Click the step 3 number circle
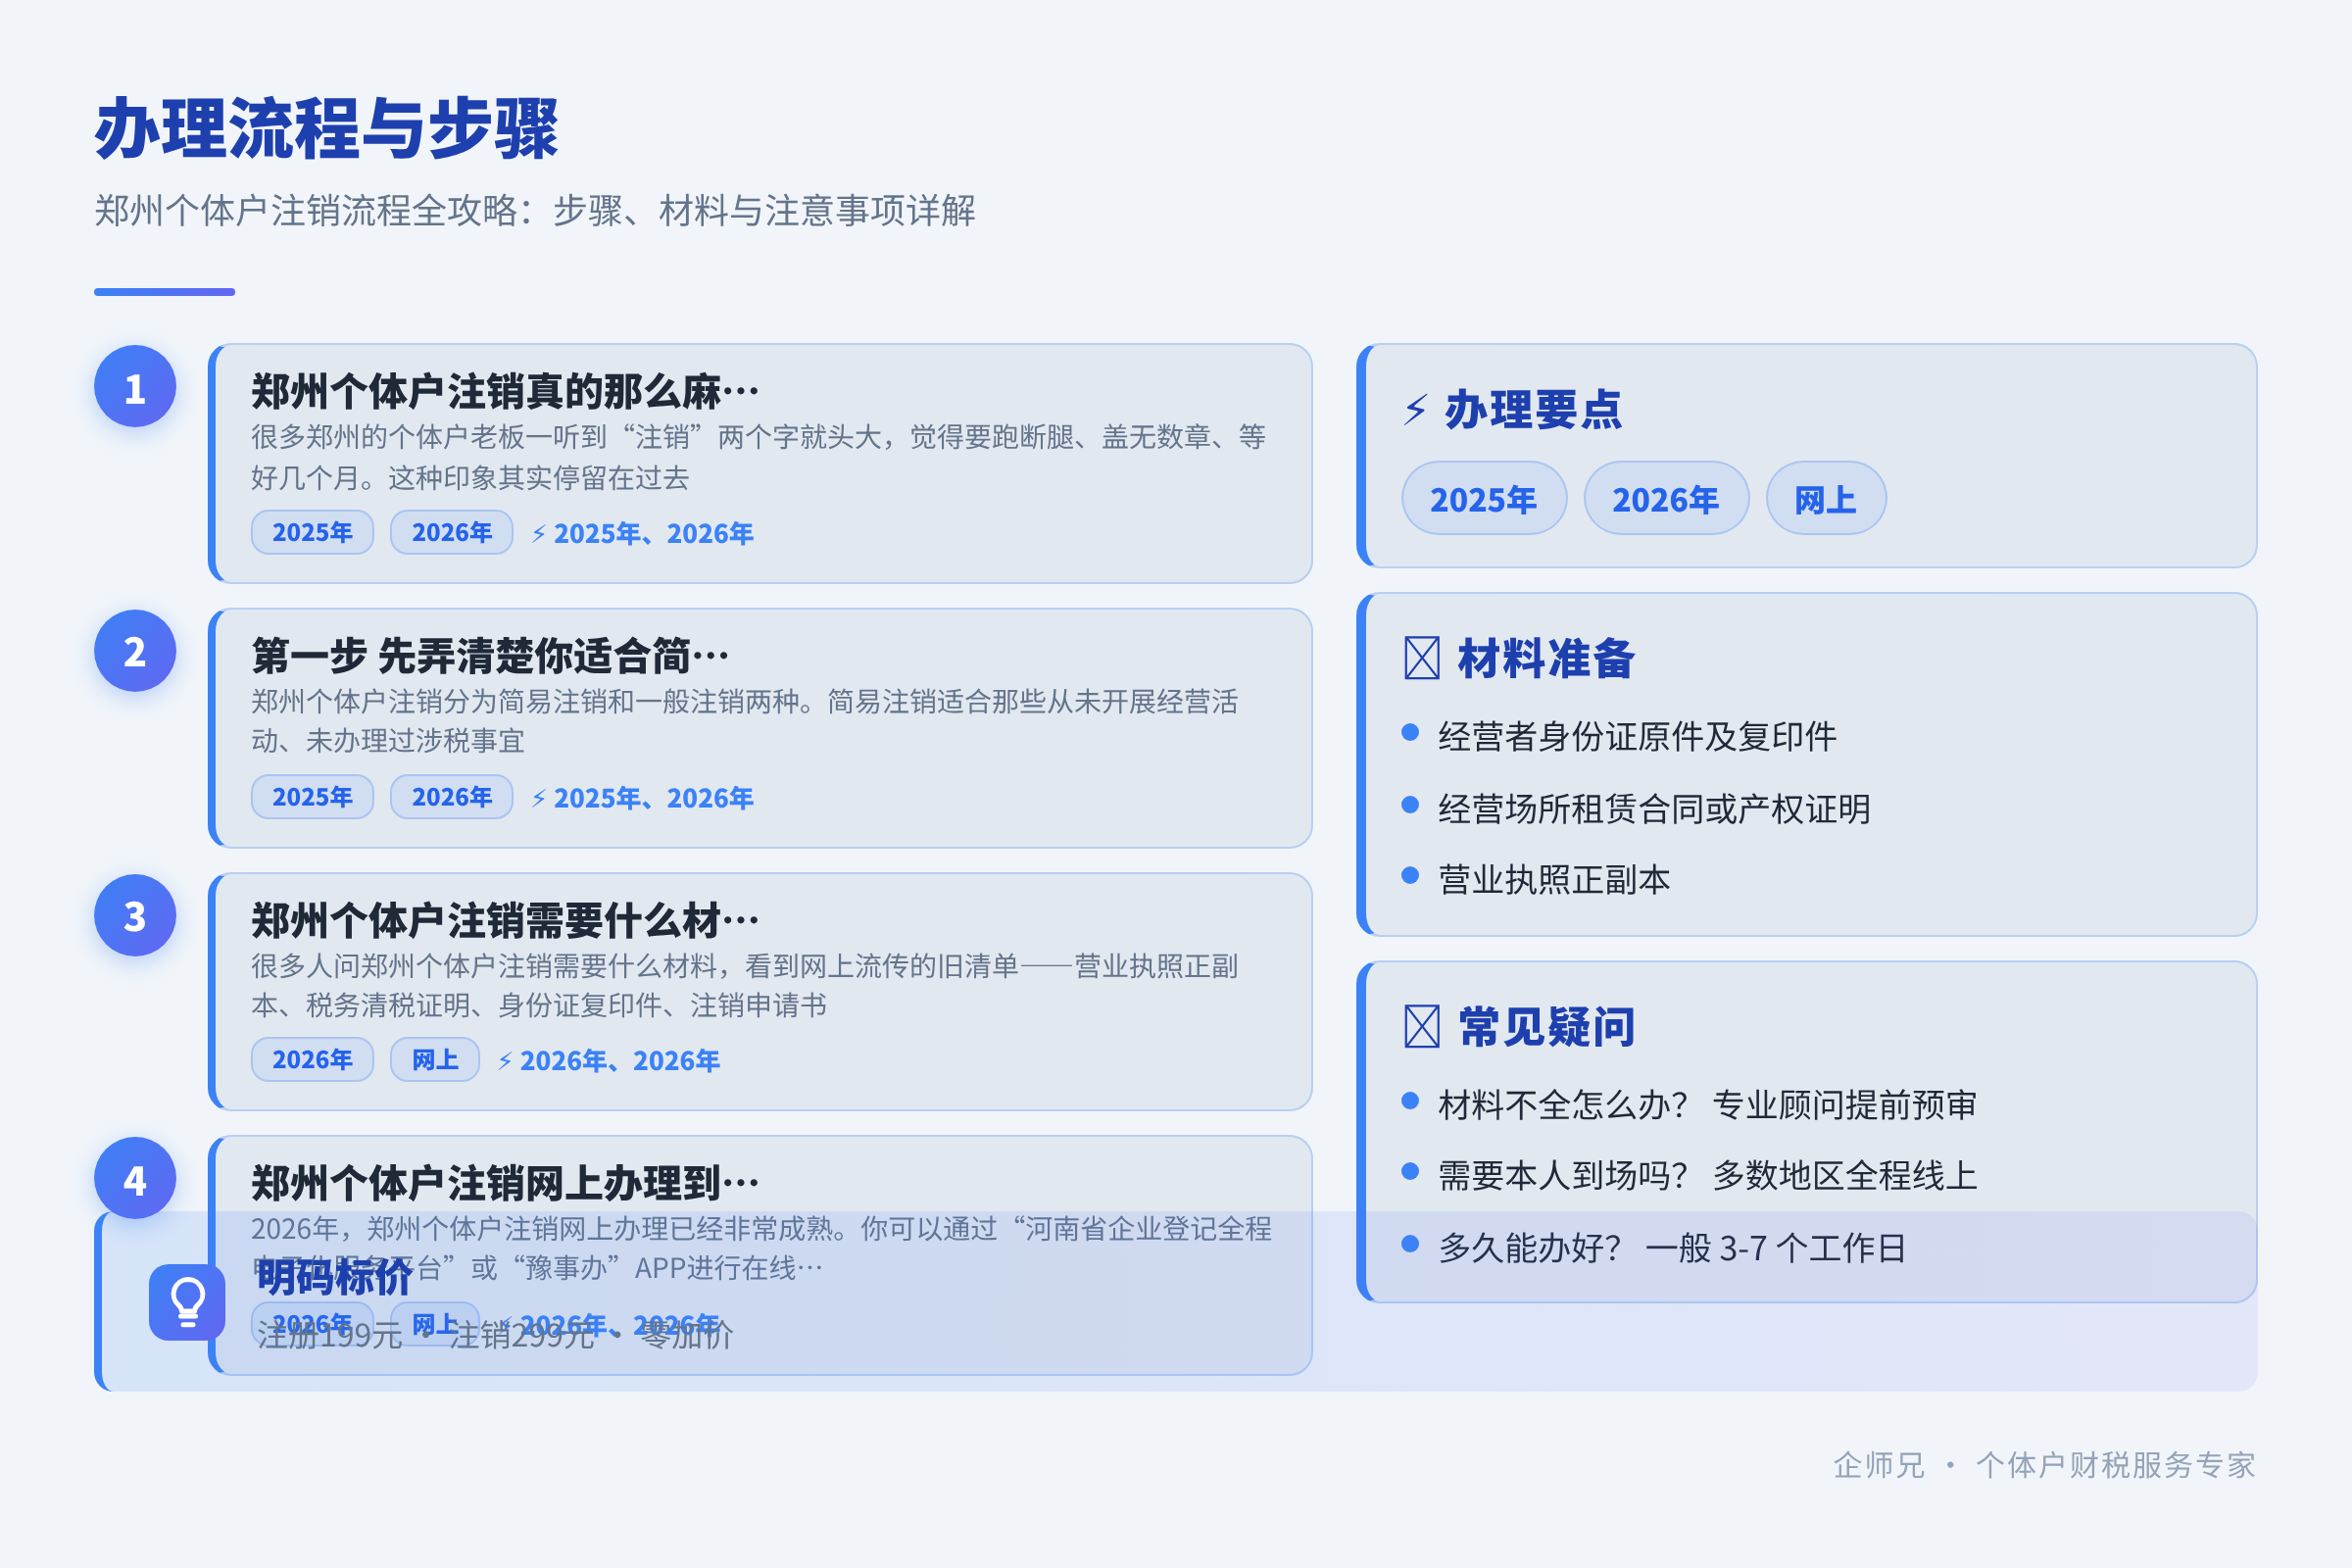This screenshot has height=1568, width=2352. [x=135, y=915]
